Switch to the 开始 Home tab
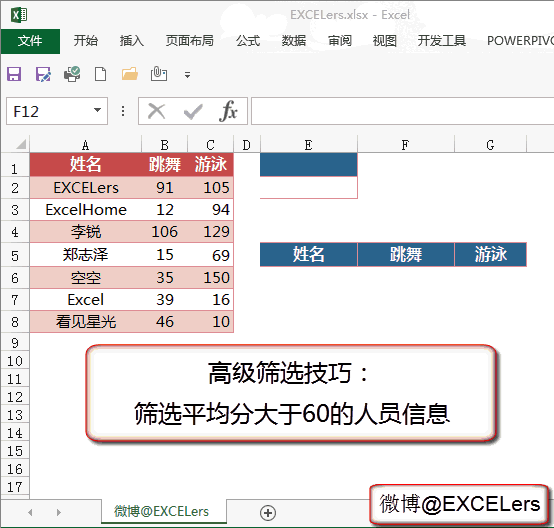The height and width of the screenshot is (528, 554). [86, 41]
